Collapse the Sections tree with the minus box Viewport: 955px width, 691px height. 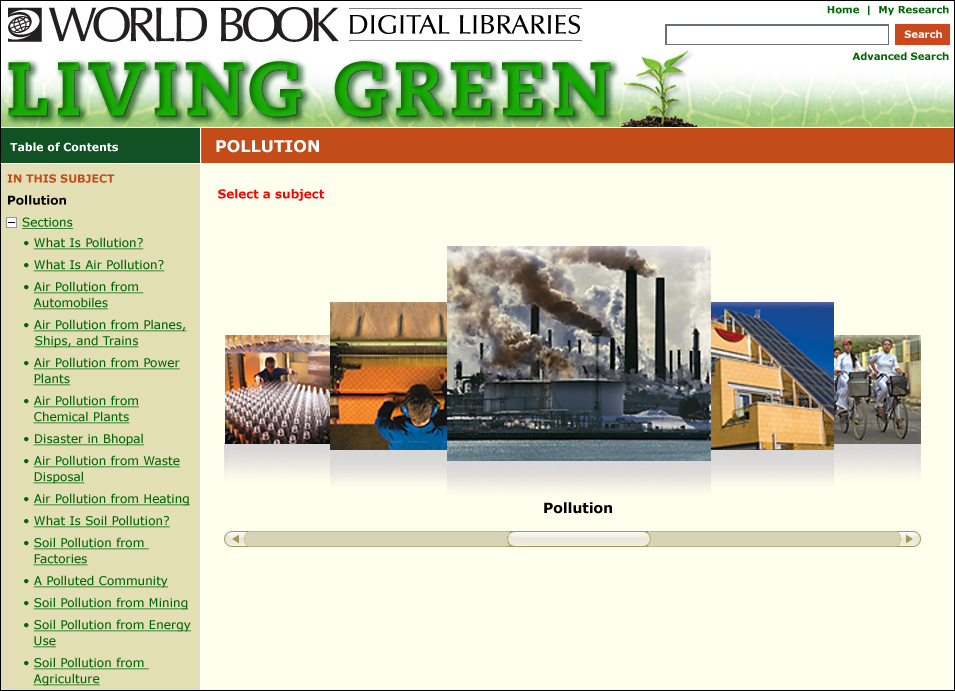(12, 222)
